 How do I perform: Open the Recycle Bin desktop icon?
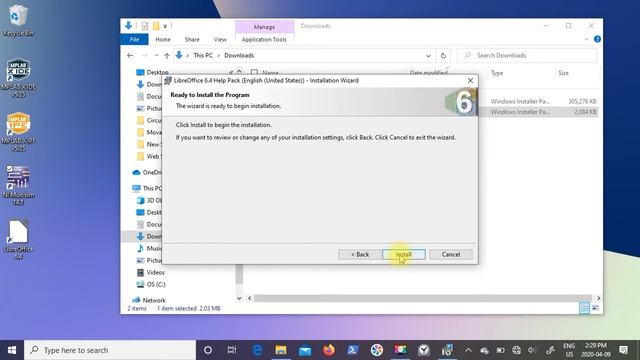18,20
